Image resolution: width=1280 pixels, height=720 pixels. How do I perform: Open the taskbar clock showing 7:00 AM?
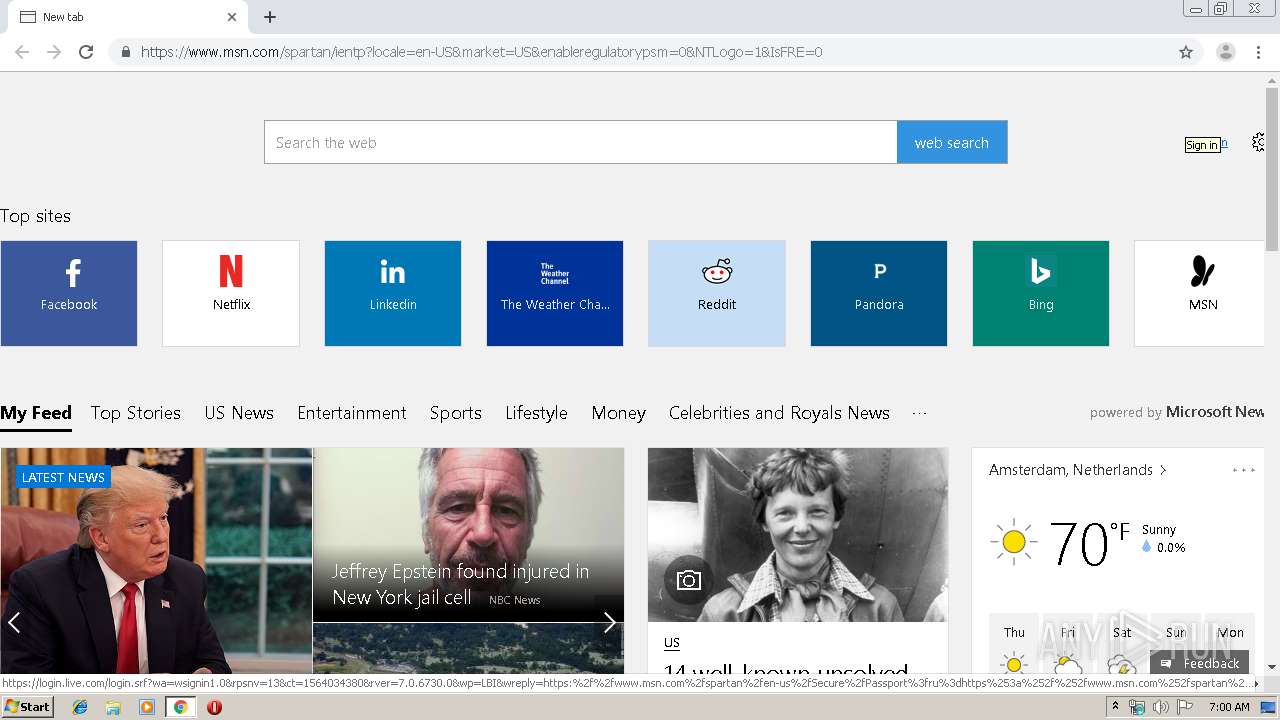tap(1229, 707)
